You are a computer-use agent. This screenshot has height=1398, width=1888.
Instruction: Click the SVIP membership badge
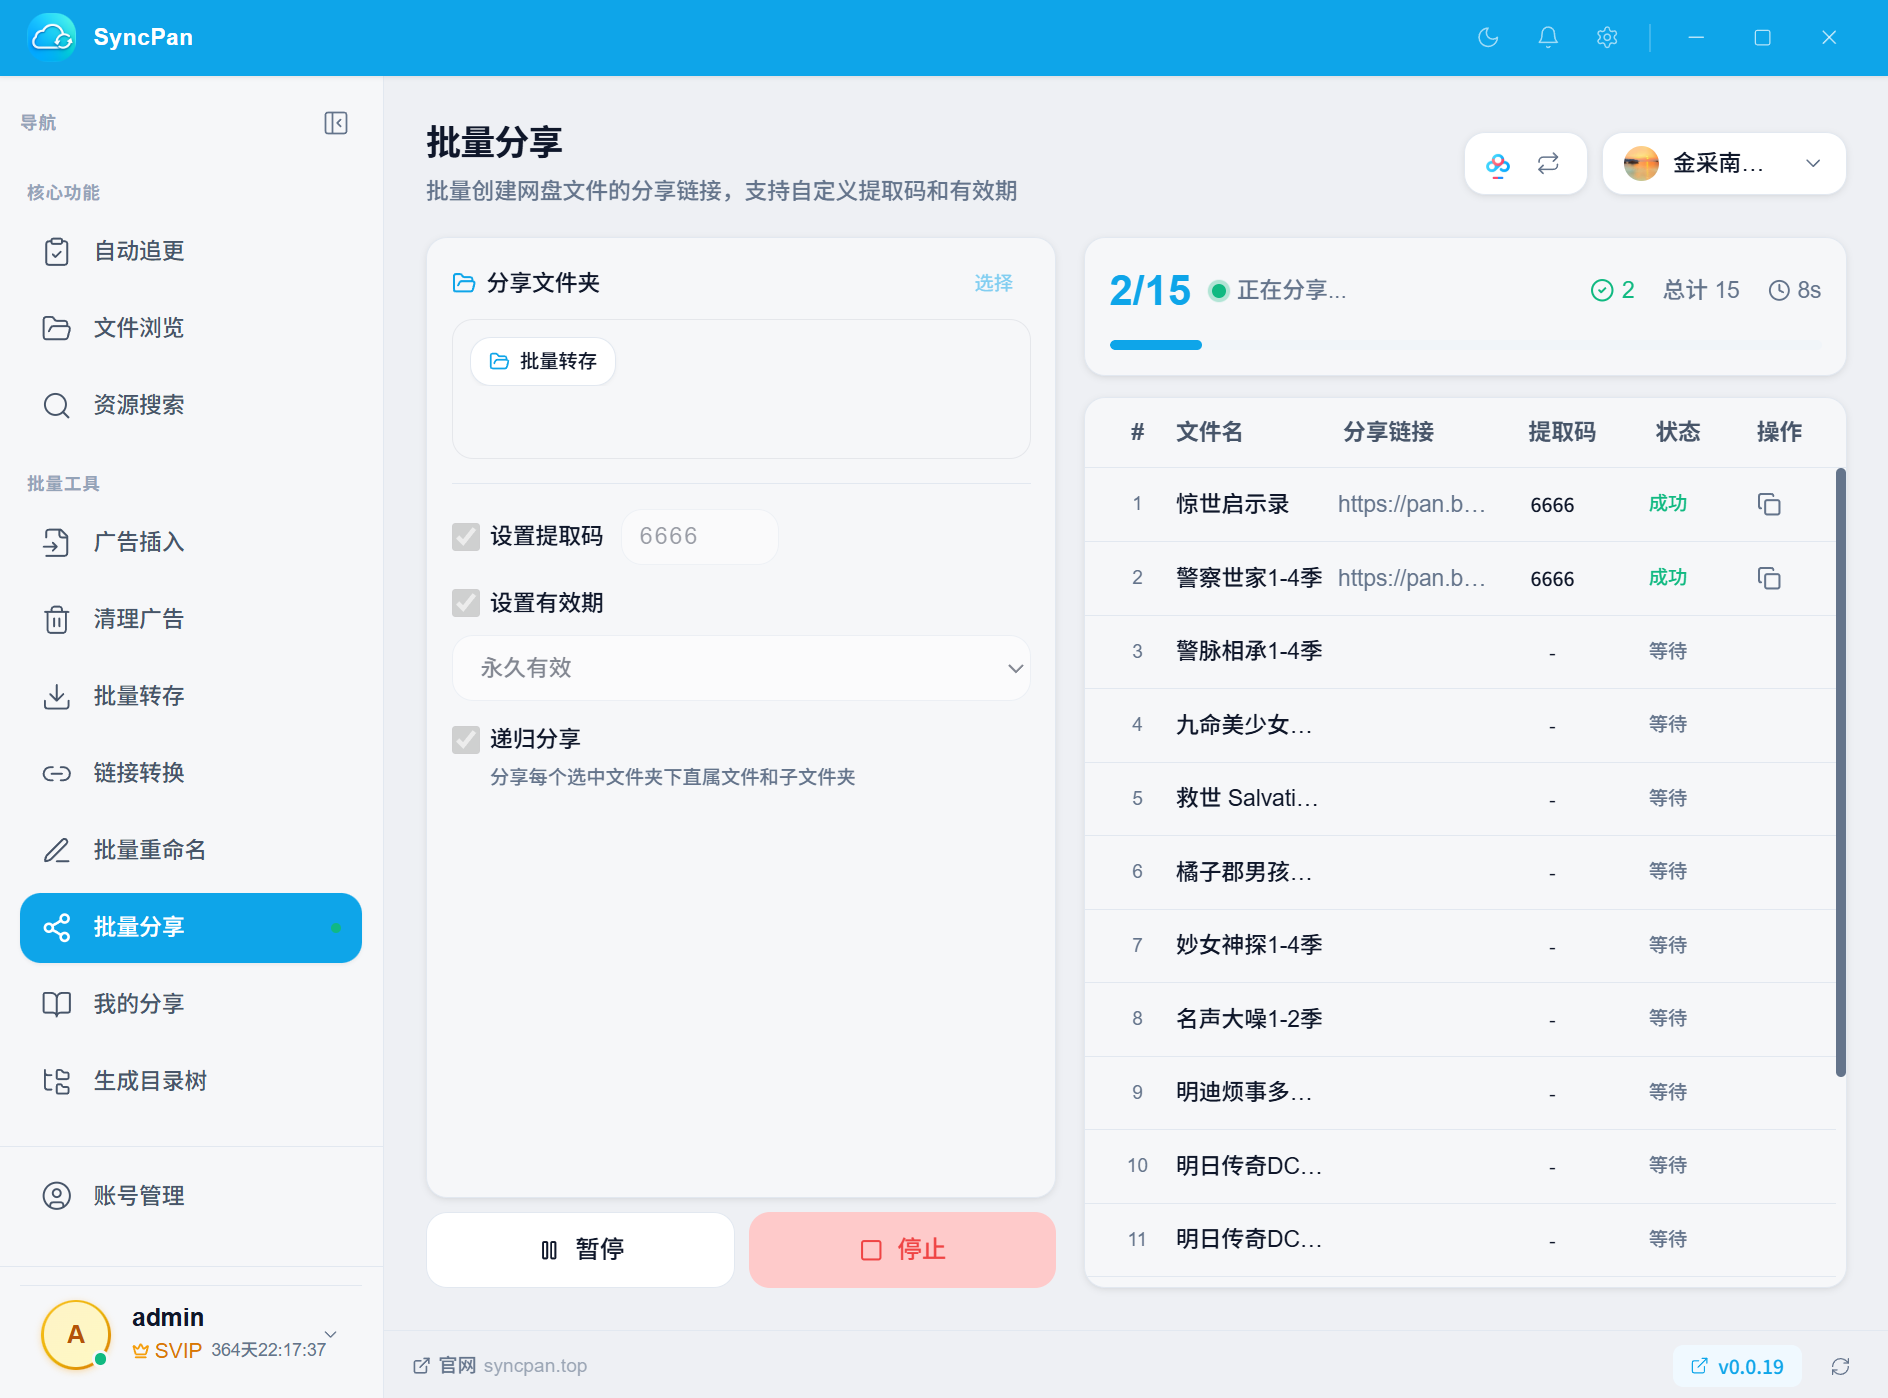pyautogui.click(x=168, y=1351)
